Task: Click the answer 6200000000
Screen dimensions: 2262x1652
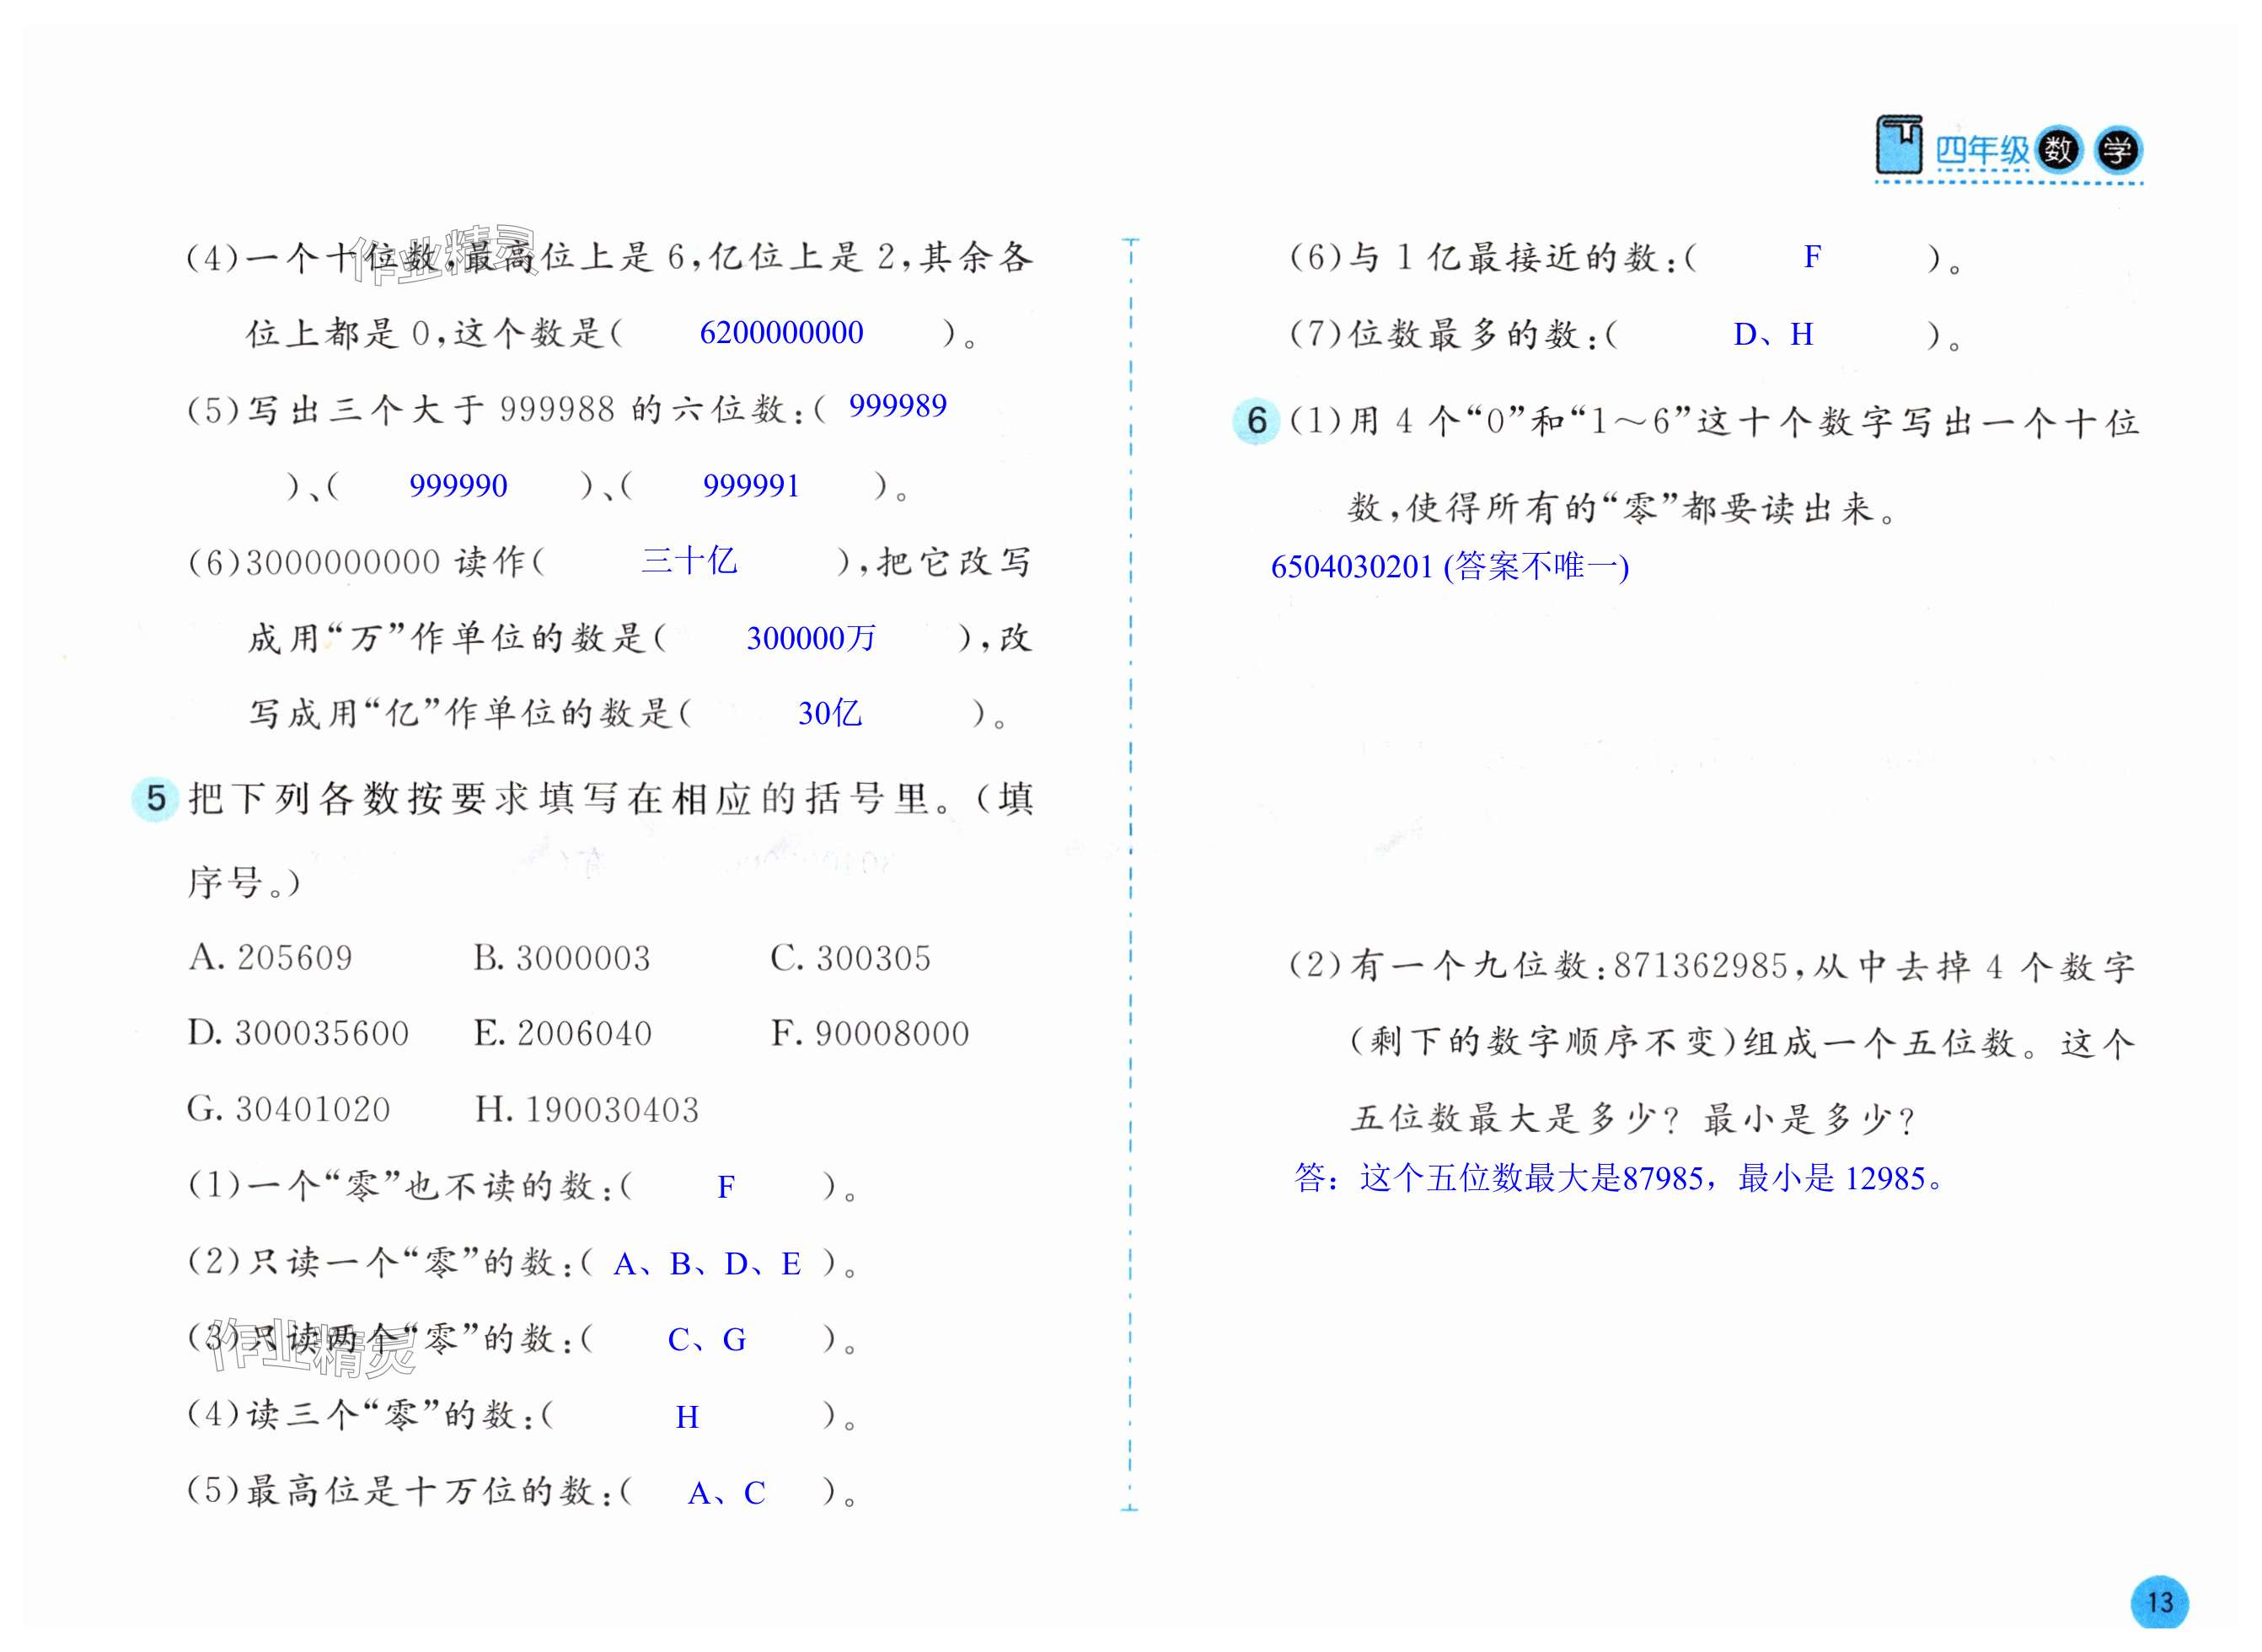Action: tap(781, 332)
